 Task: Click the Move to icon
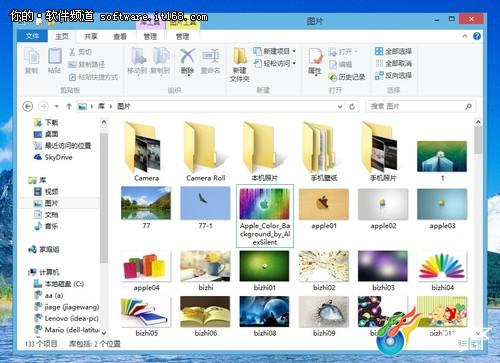pyautogui.click(x=137, y=60)
